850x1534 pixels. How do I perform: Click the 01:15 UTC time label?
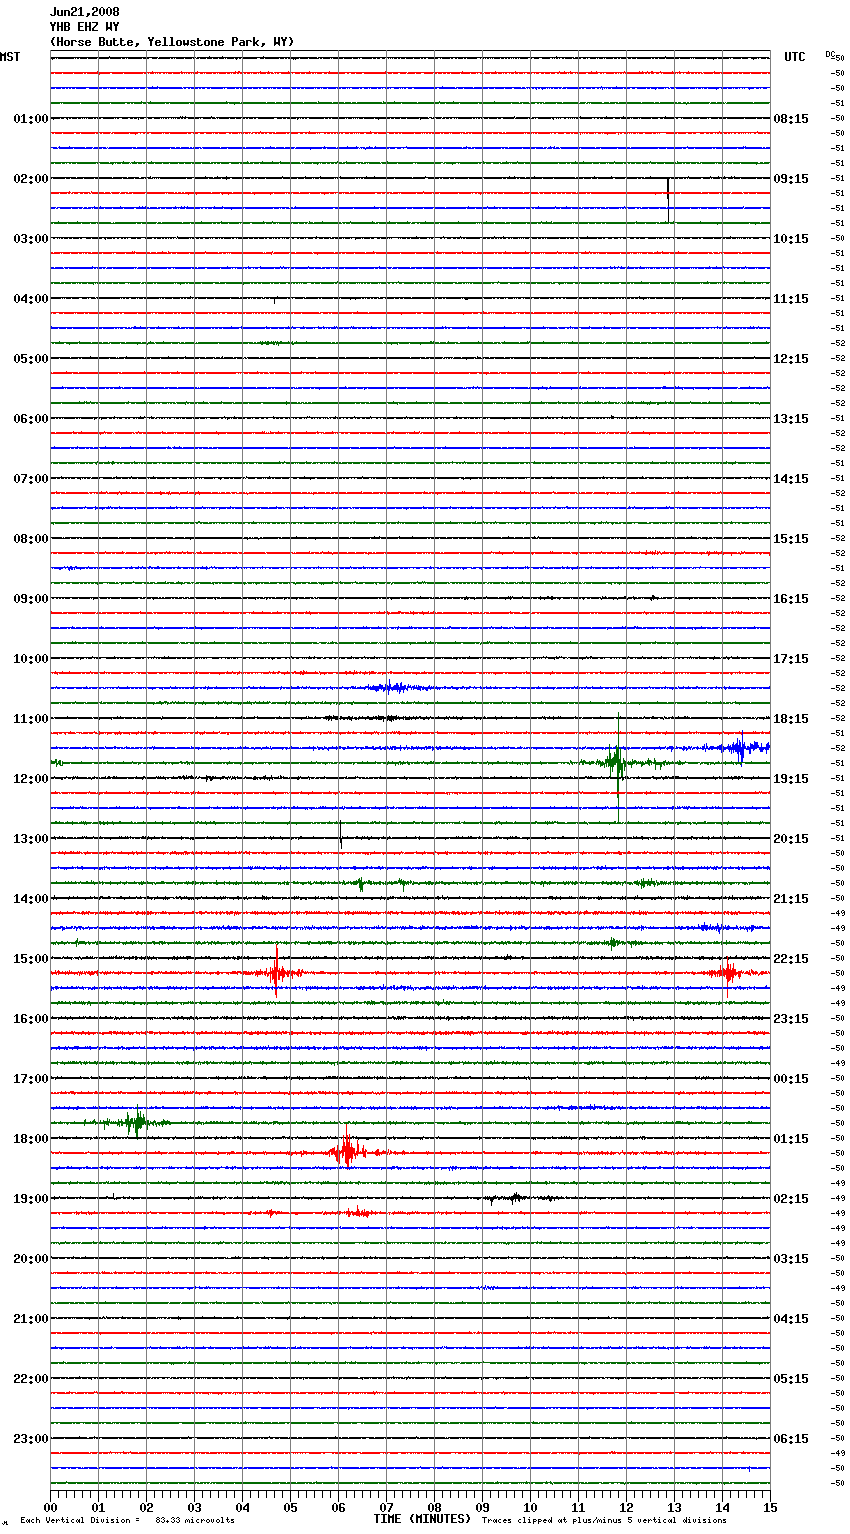pos(791,1139)
